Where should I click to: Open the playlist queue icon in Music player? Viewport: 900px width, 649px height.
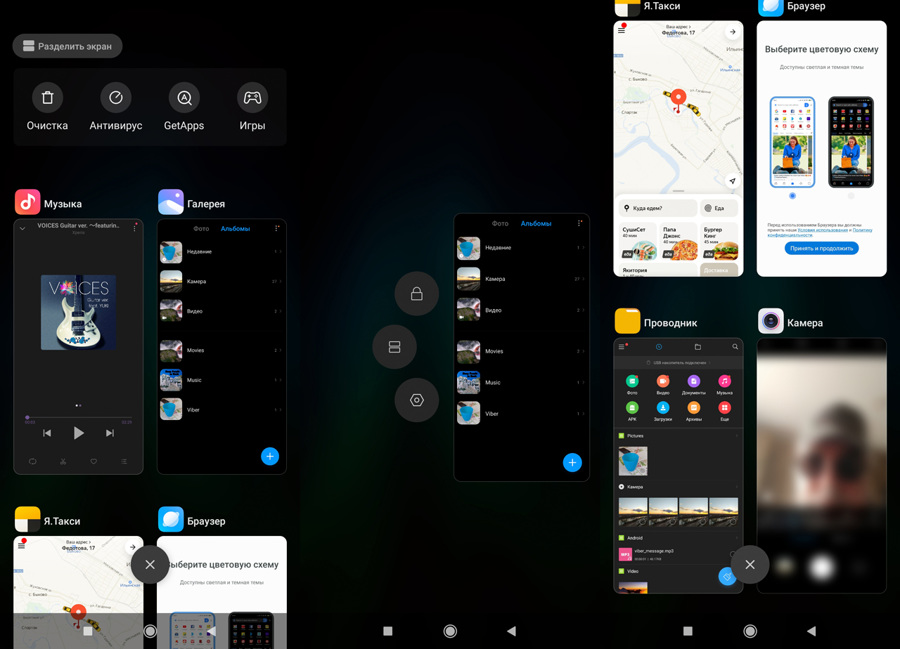point(124,461)
